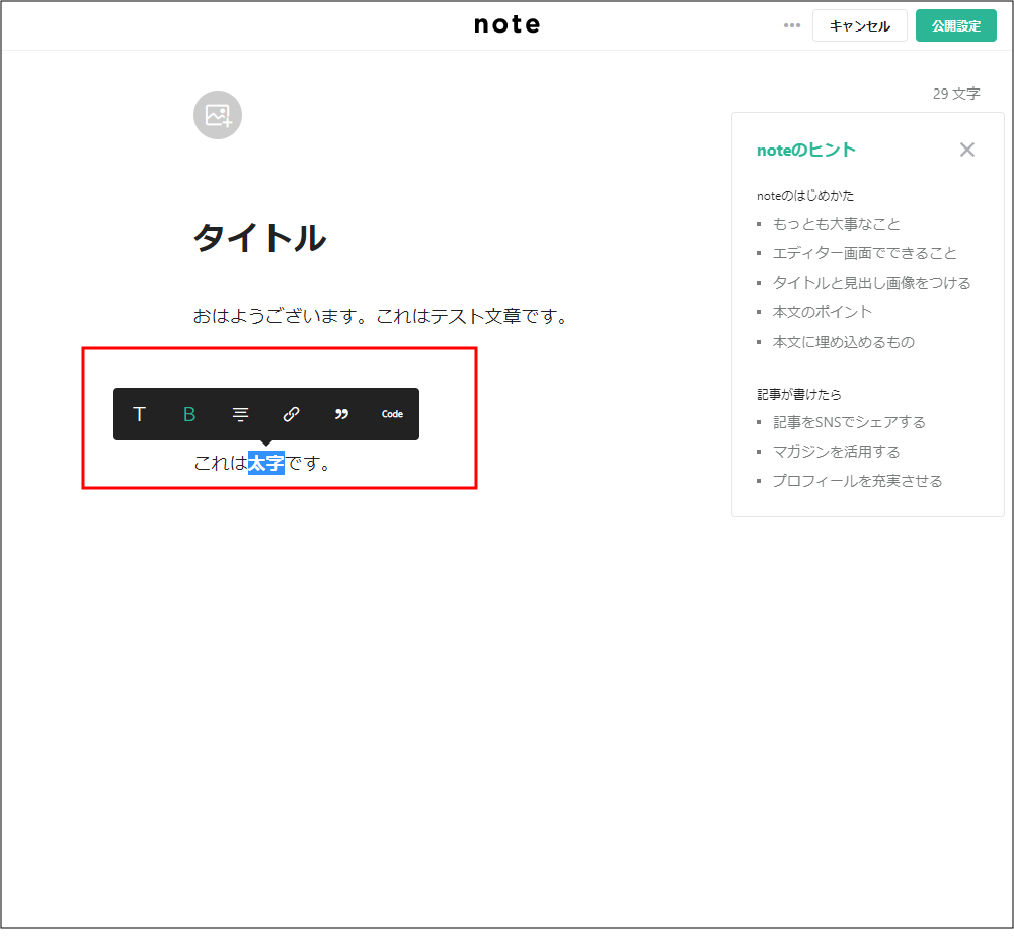The height and width of the screenshot is (945, 1014).
Task: Open the three-dot more options menu
Action: click(x=792, y=26)
